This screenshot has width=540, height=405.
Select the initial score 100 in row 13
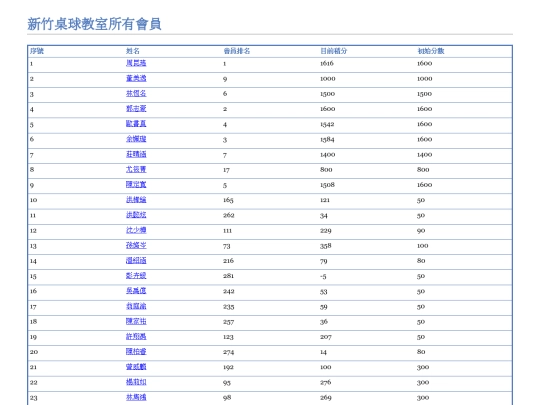[x=423, y=246]
